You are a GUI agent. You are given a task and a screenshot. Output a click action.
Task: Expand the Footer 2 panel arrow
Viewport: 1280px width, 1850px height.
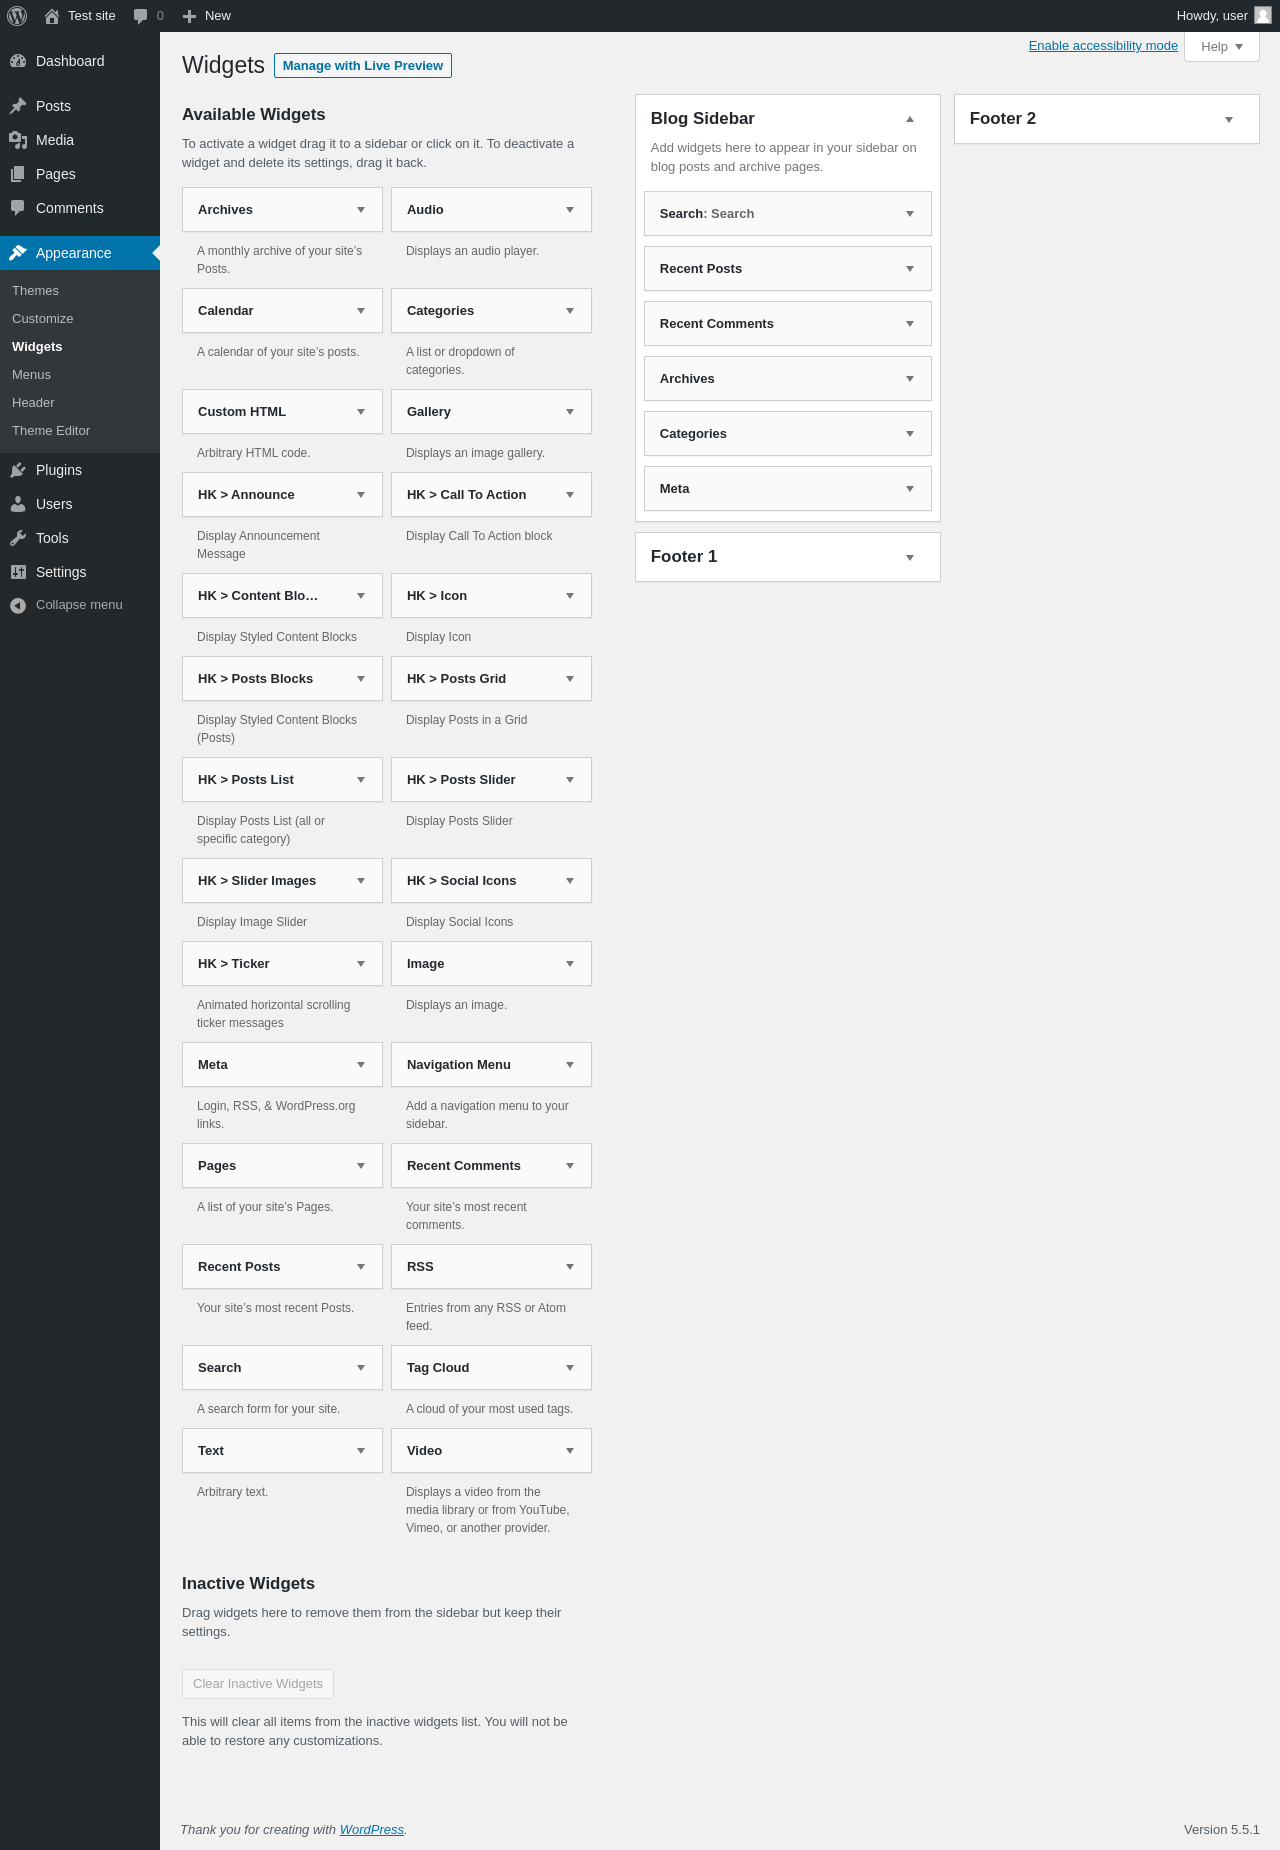tap(1229, 119)
